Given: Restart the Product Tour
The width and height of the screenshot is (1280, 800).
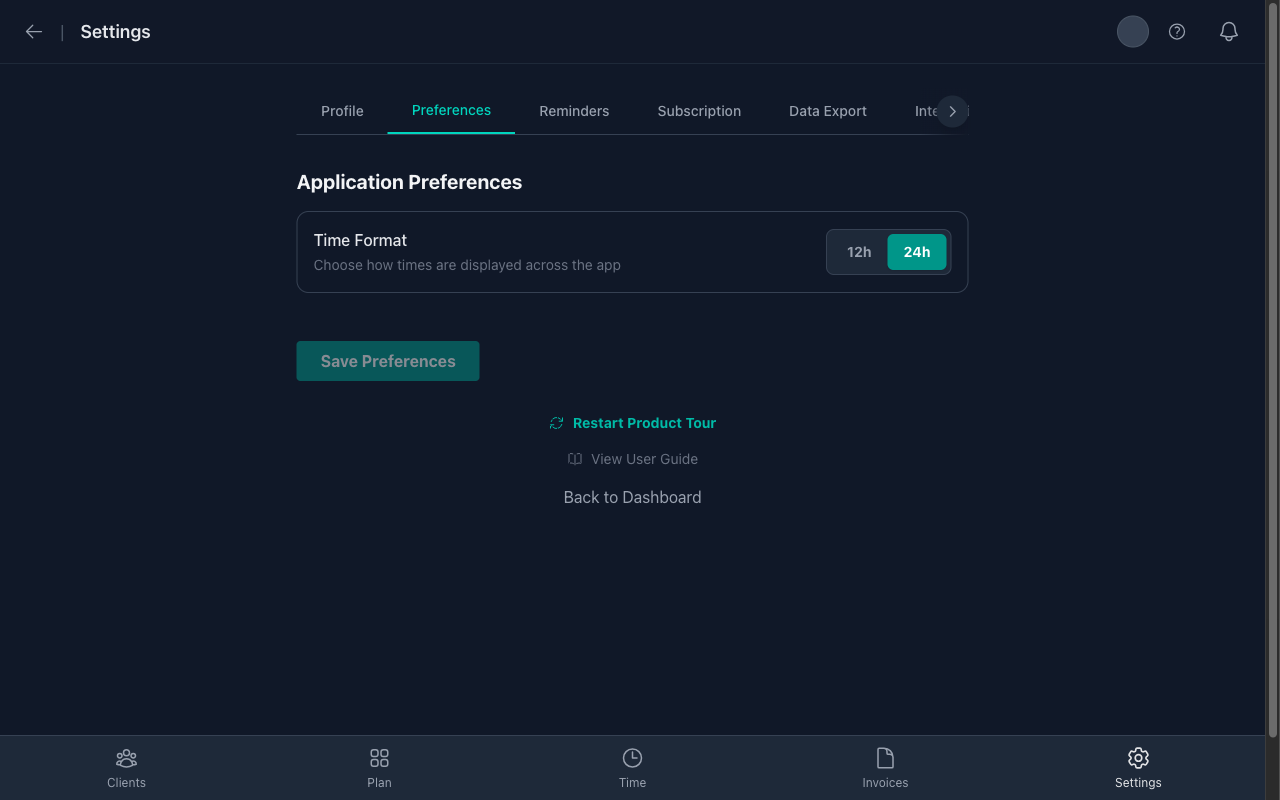Looking at the screenshot, I should click(x=632, y=422).
